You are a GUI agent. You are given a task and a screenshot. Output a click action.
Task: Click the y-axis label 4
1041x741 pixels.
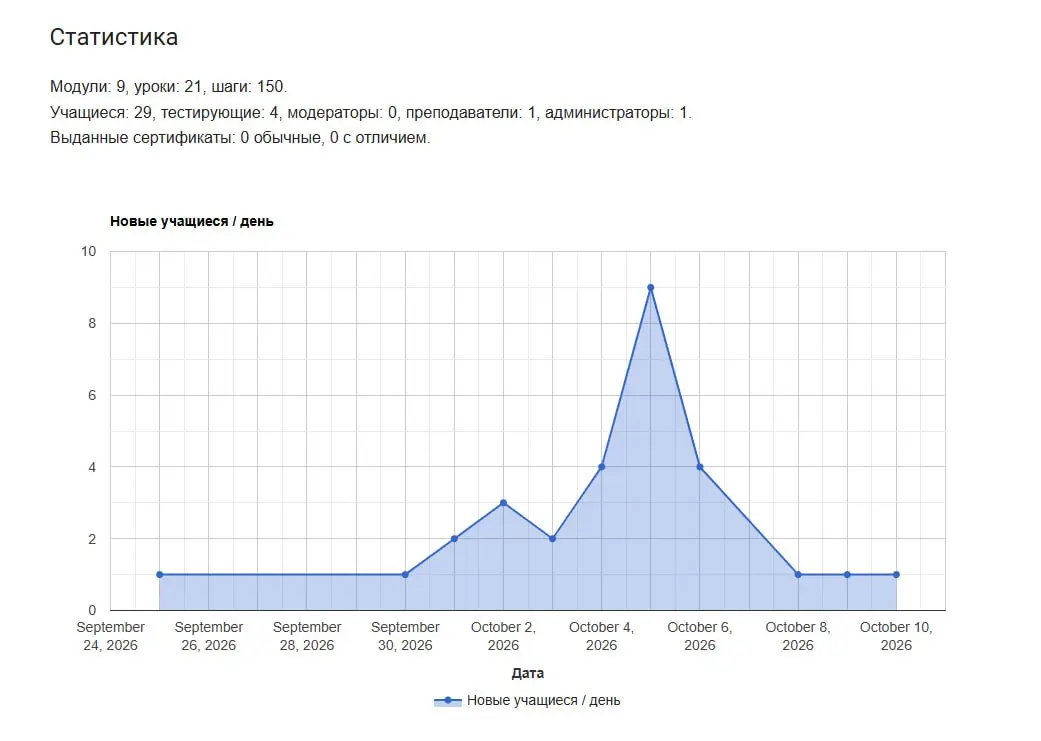point(92,467)
